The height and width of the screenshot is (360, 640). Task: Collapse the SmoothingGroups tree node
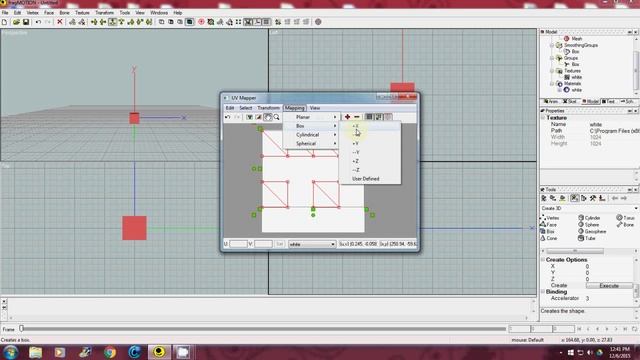(552, 45)
